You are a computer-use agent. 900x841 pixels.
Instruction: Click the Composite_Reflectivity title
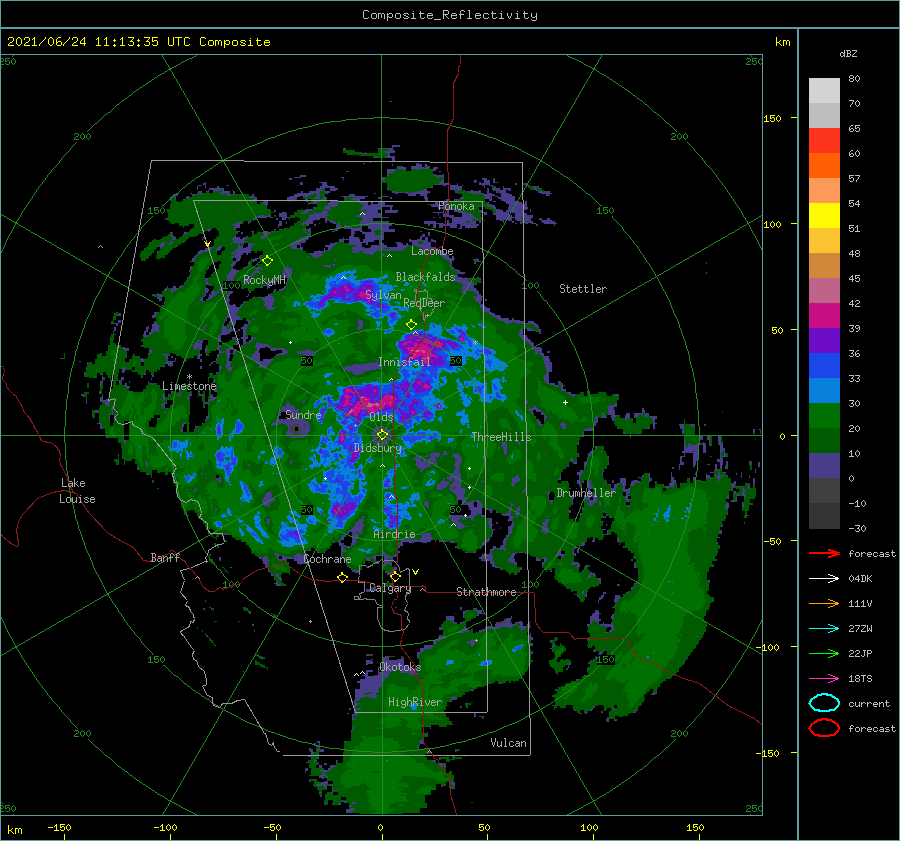(450, 15)
